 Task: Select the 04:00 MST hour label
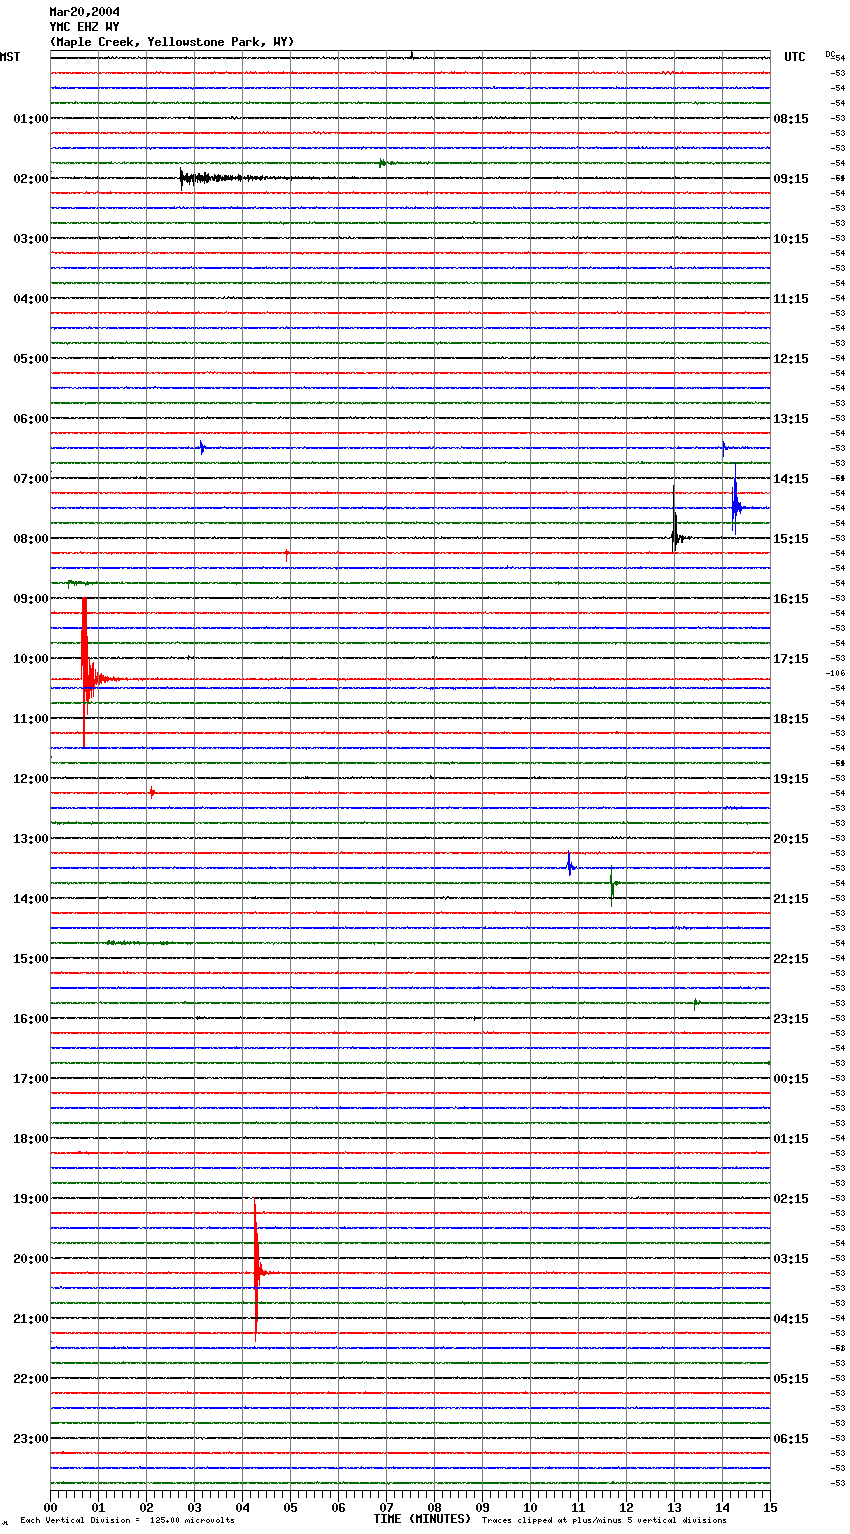coord(31,299)
